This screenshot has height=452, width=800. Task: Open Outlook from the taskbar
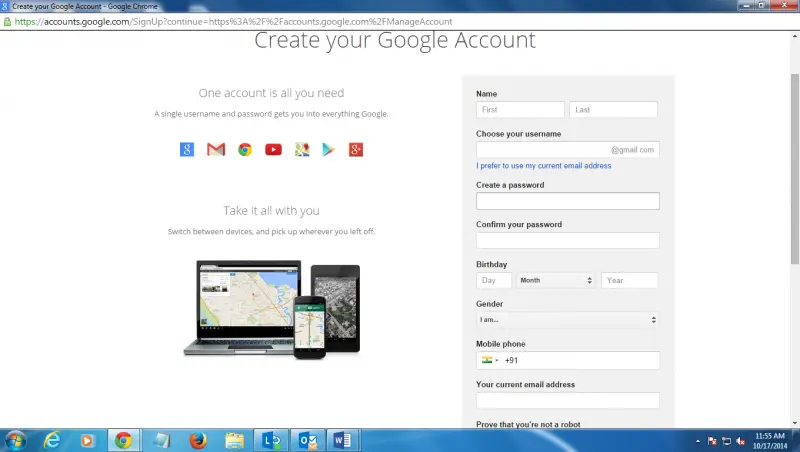[308, 440]
